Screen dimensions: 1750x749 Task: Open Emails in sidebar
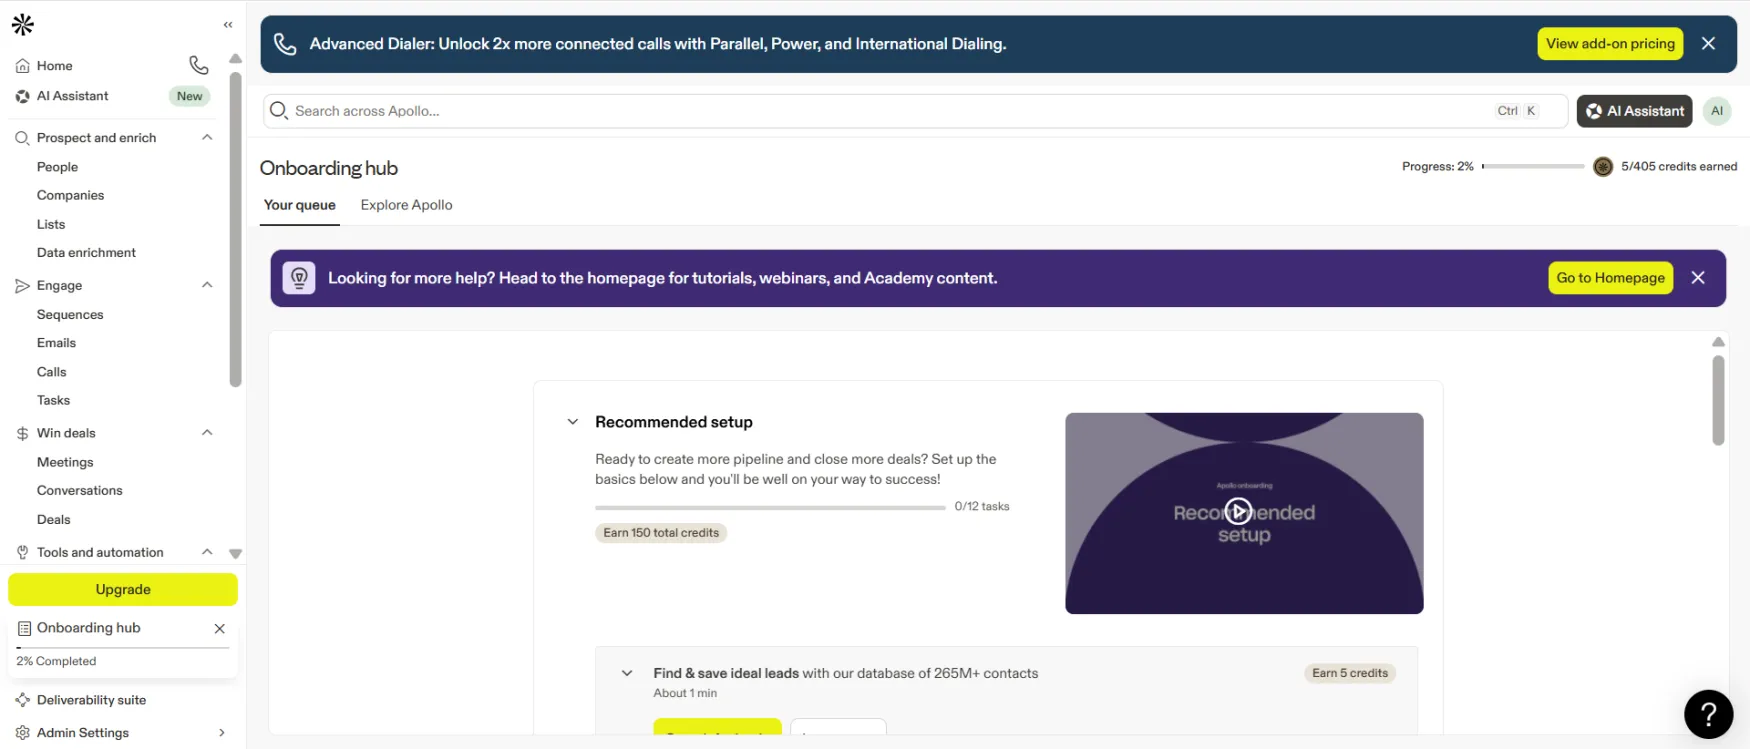tap(56, 343)
